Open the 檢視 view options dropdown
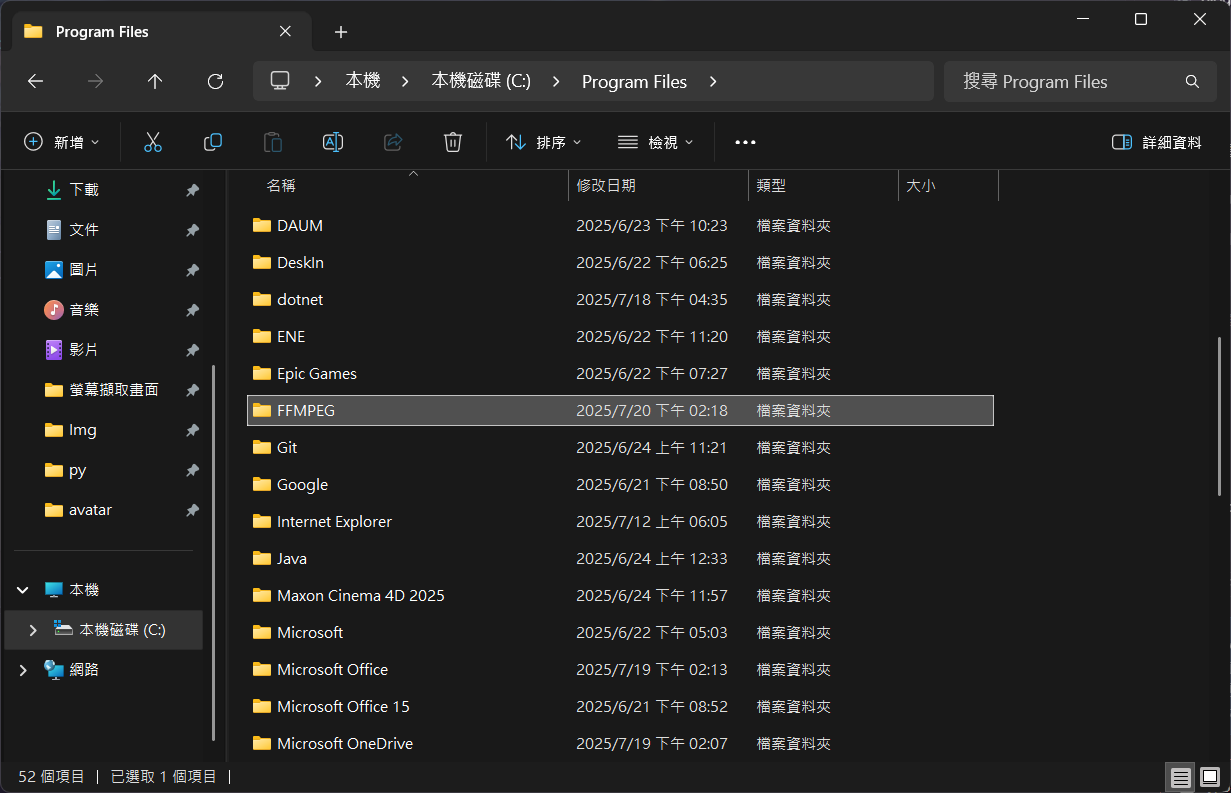The width and height of the screenshot is (1231, 793). click(x=655, y=141)
